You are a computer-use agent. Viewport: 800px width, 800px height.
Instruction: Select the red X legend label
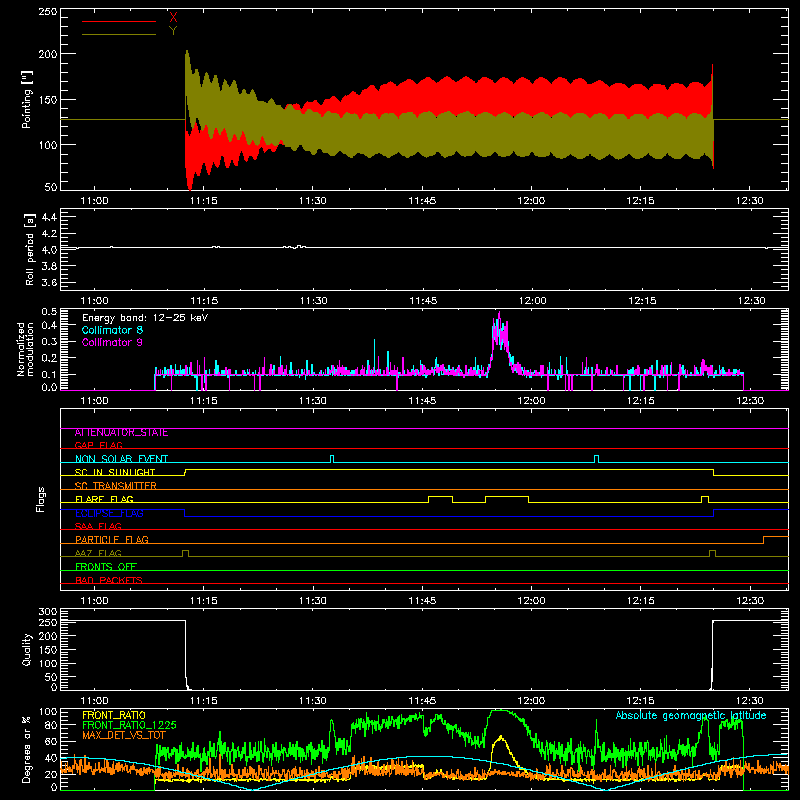(x=173, y=17)
